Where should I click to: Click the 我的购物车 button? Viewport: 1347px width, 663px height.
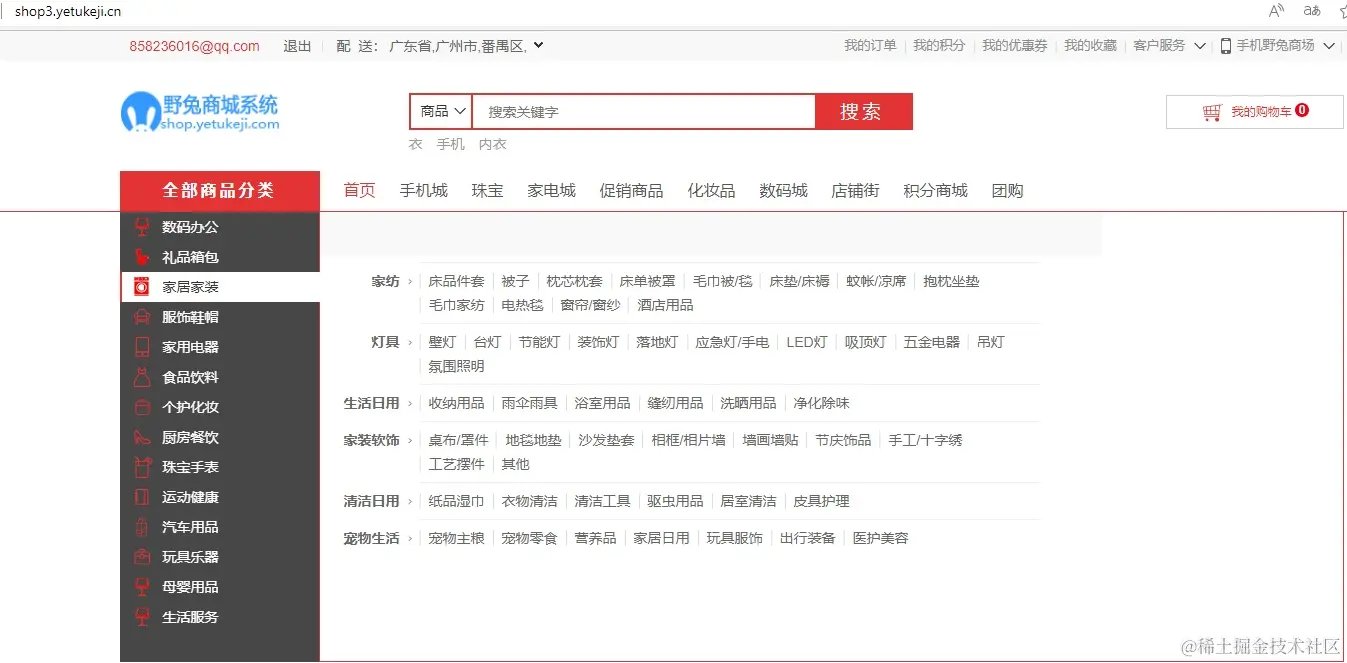click(x=1255, y=112)
